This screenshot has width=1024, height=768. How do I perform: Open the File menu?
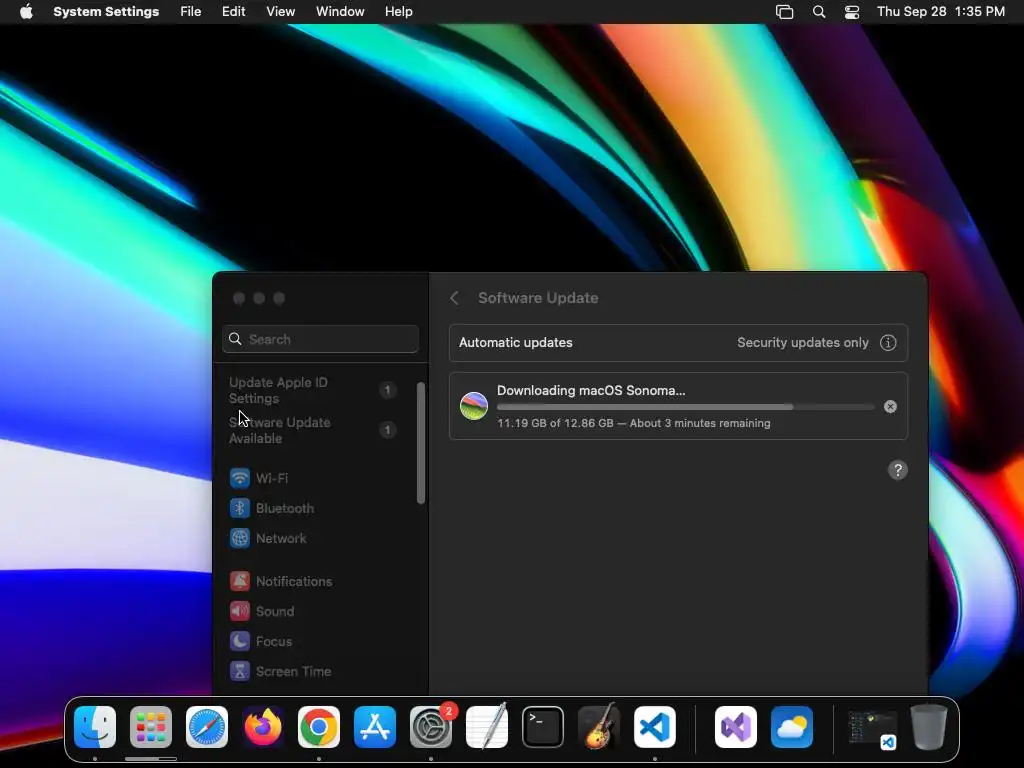click(191, 12)
